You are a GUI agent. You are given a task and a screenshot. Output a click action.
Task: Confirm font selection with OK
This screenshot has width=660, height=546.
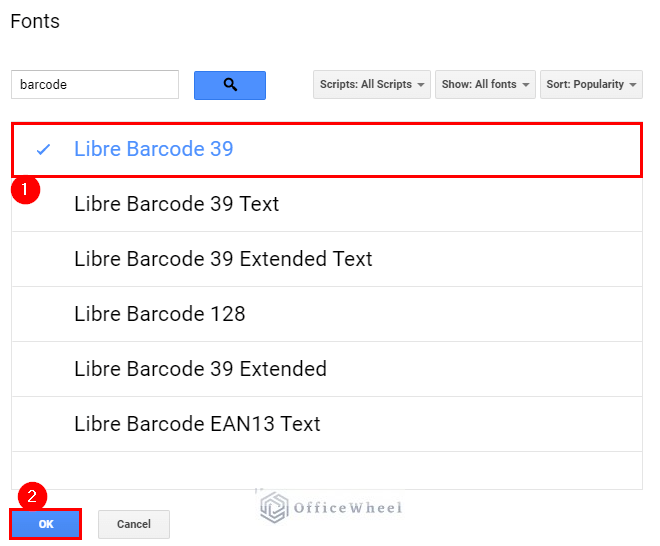[45, 524]
